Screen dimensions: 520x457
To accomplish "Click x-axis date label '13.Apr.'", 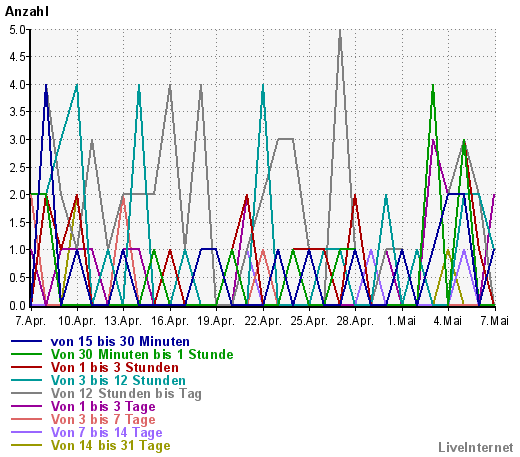I will tap(123, 321).
